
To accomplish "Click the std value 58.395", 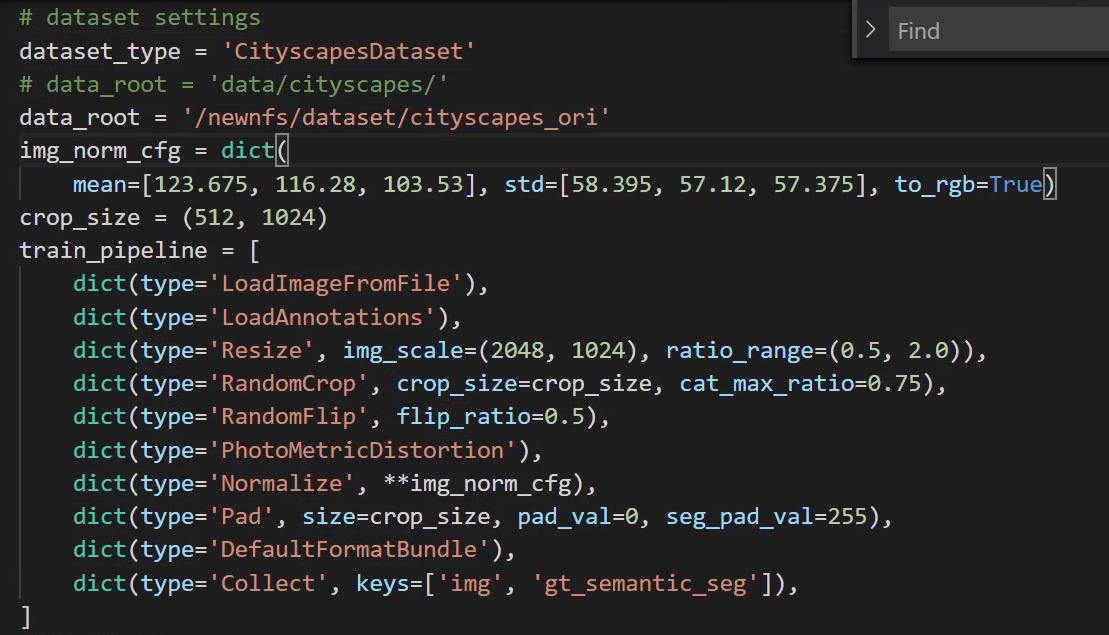I will click(x=611, y=184).
